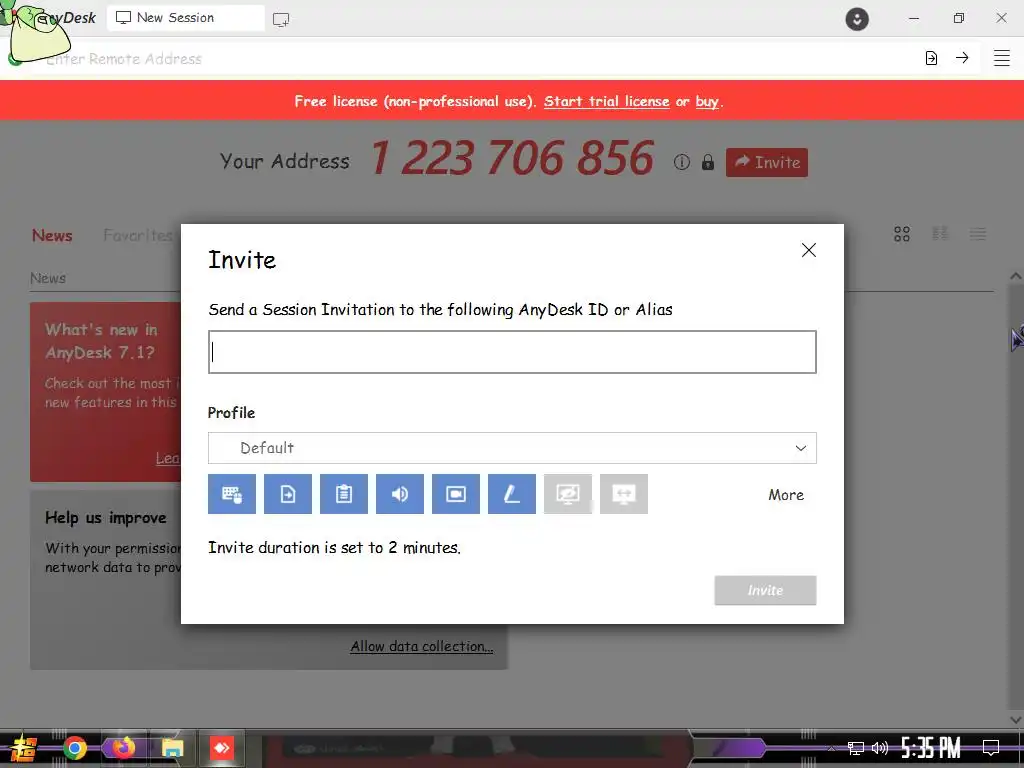Select the New Session tab
Image resolution: width=1024 pixels, height=768 pixels.
[185, 18]
